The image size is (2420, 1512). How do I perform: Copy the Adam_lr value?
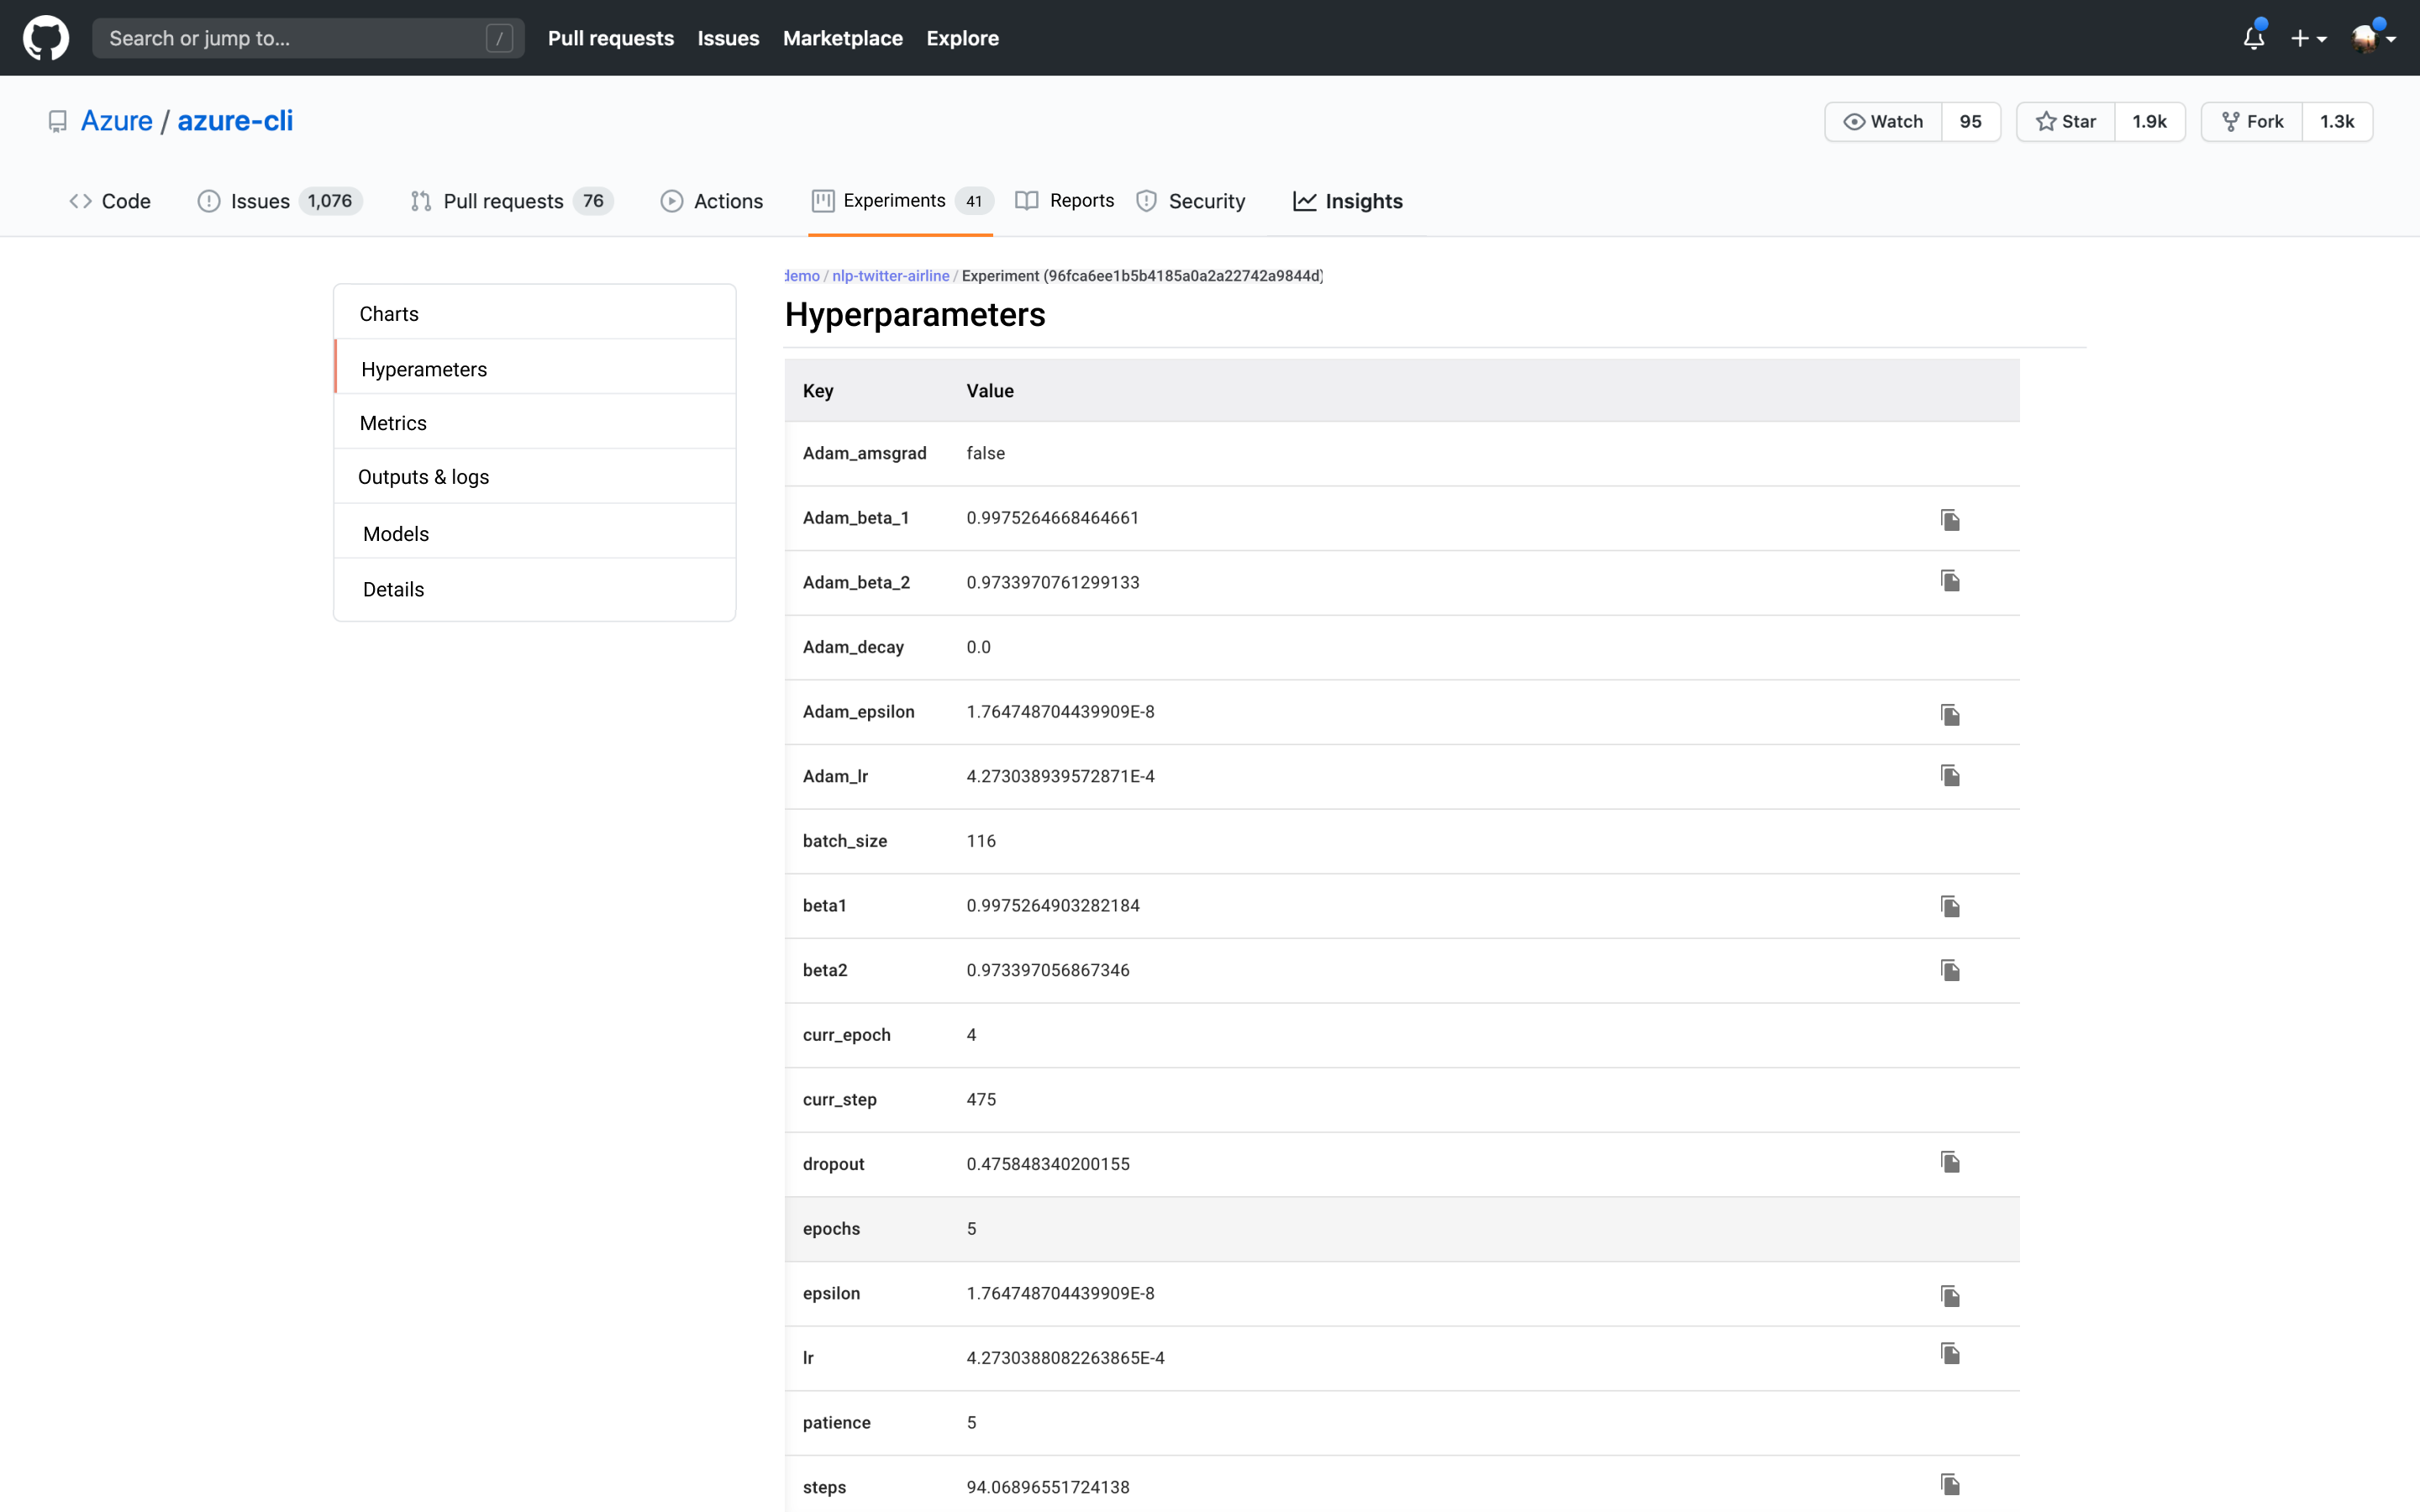click(x=1950, y=775)
